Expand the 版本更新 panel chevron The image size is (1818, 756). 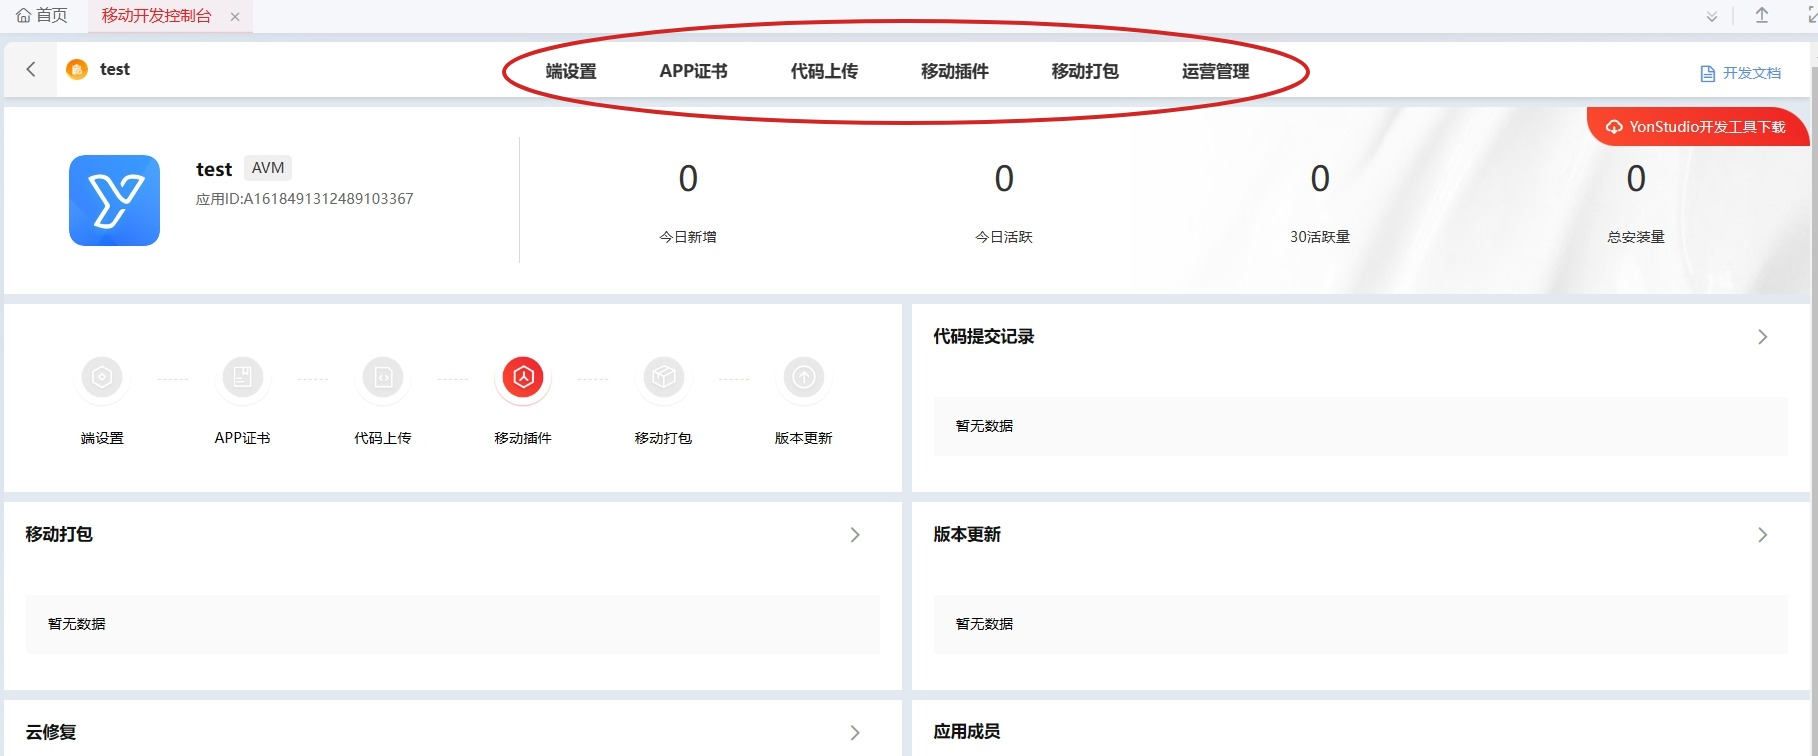click(x=1763, y=535)
